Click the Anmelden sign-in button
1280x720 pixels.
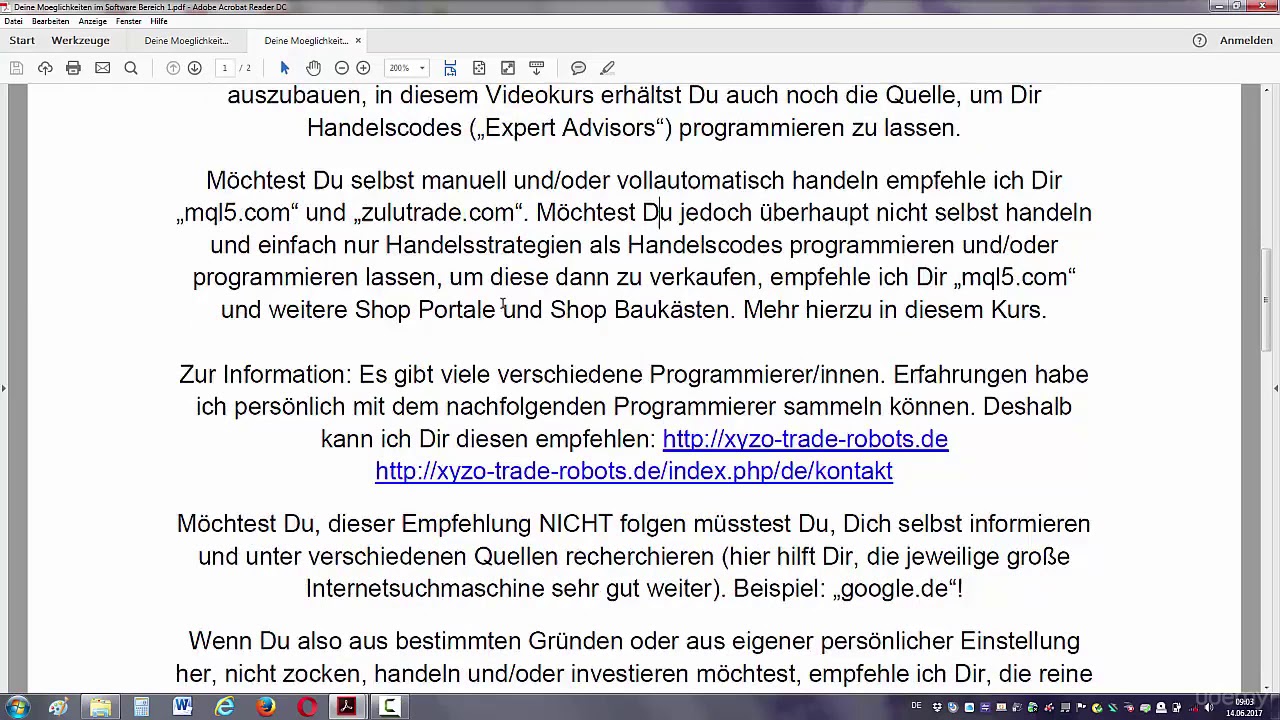[x=1246, y=41]
